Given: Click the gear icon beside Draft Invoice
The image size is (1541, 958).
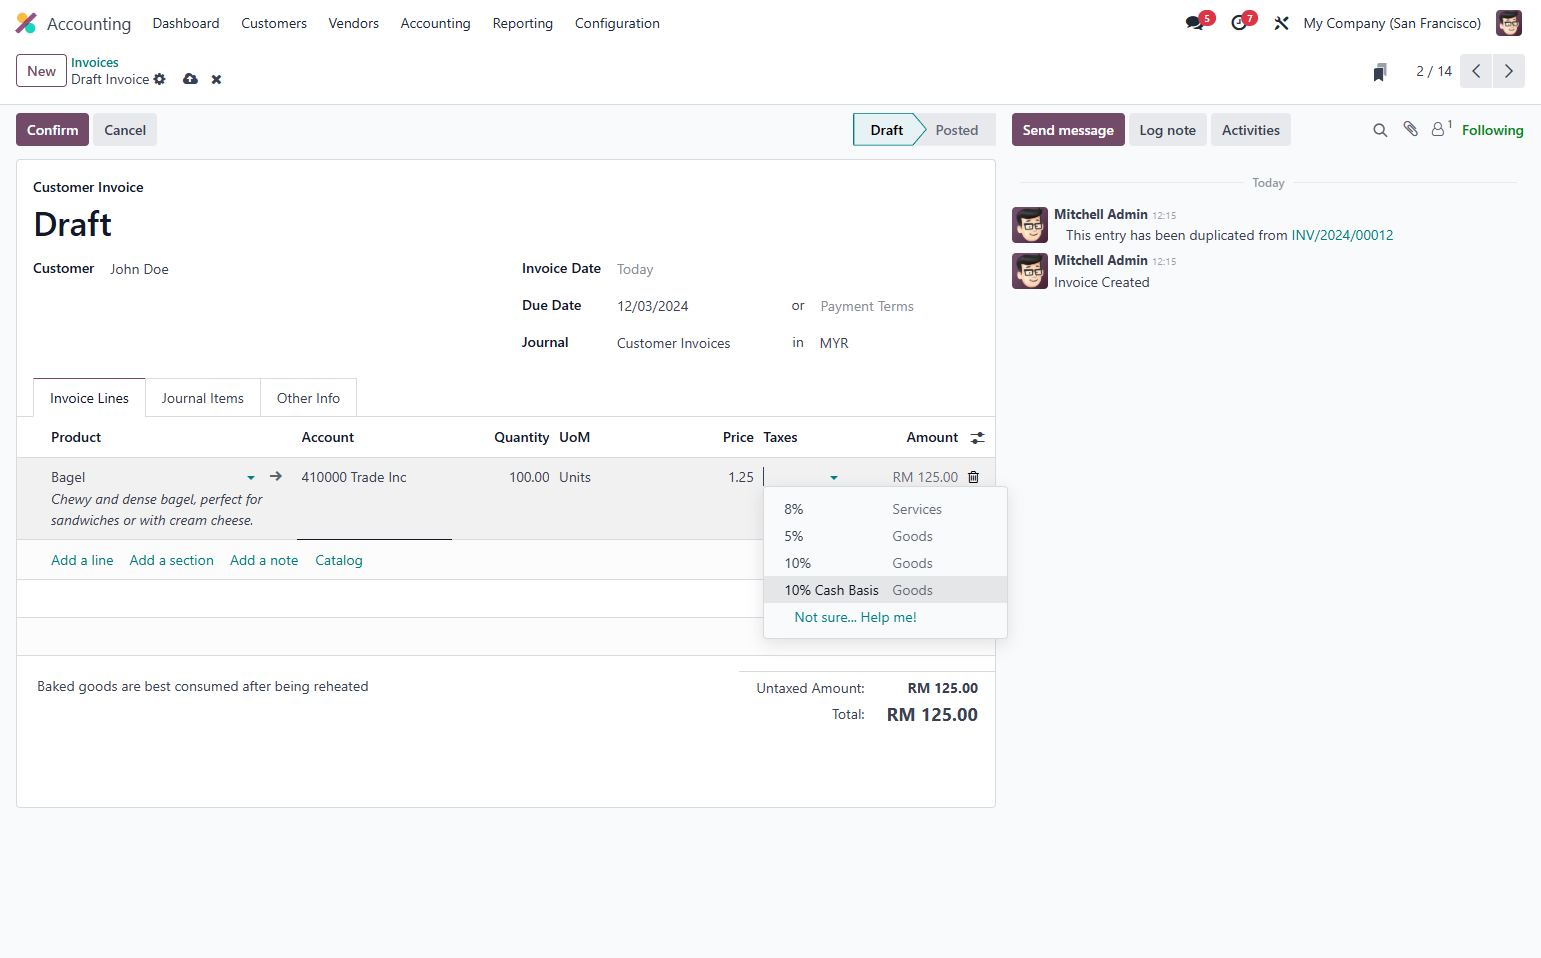Looking at the screenshot, I should tap(160, 79).
